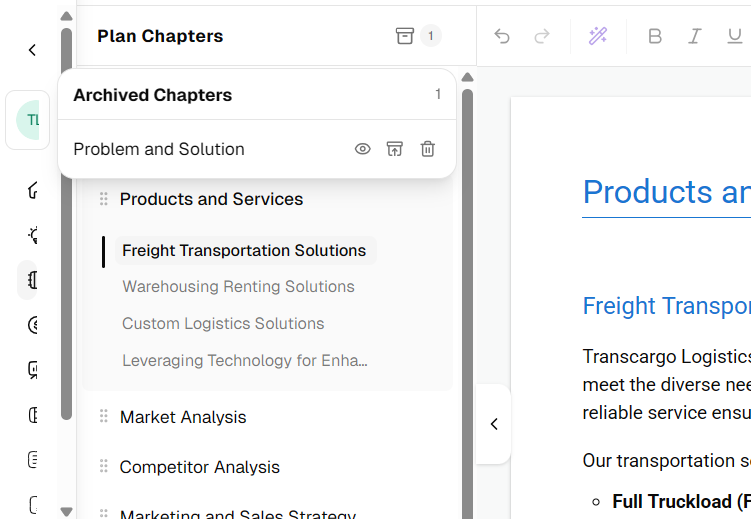Go to the Competitor Analysis chapter
Viewport: 751px width, 519px height.
coord(199,467)
